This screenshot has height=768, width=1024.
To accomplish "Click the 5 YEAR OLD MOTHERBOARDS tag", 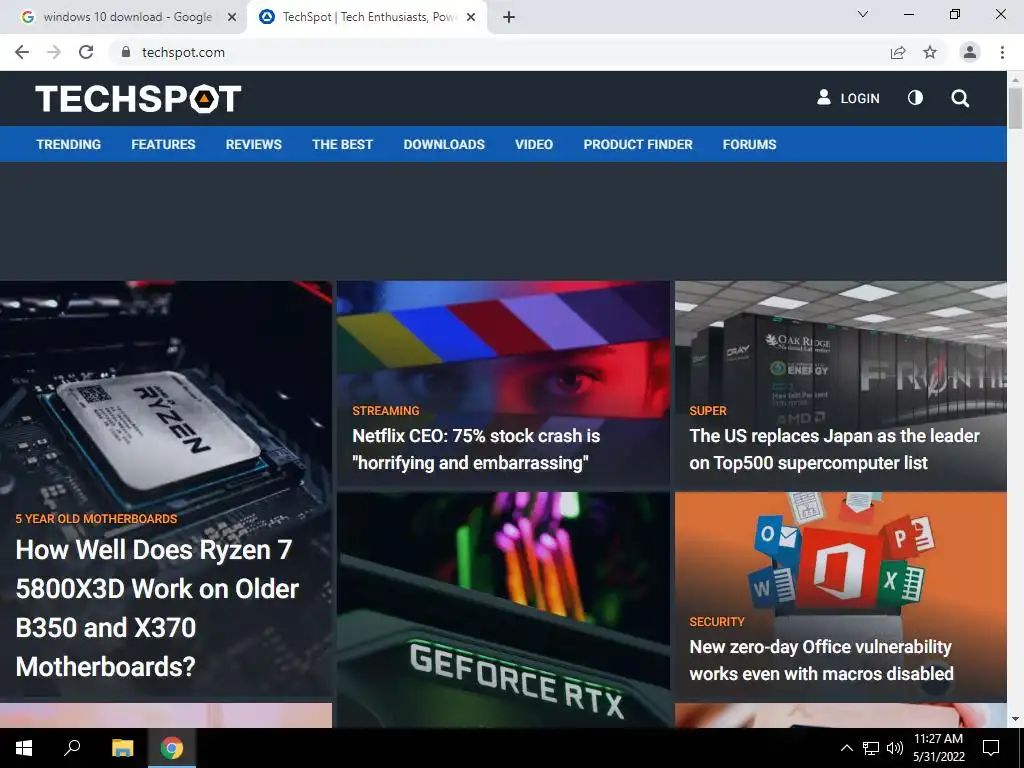I will (96, 519).
